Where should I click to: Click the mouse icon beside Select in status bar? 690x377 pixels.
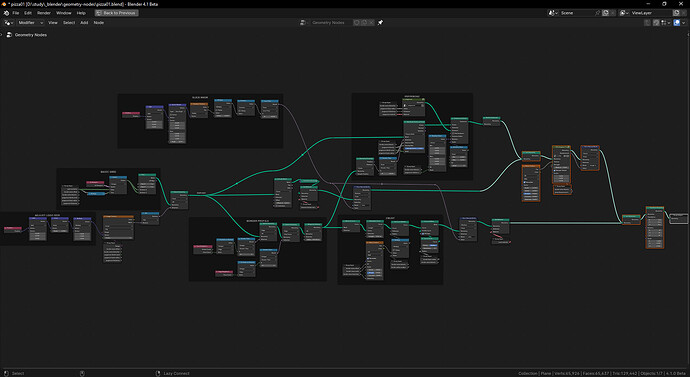tap(6, 373)
